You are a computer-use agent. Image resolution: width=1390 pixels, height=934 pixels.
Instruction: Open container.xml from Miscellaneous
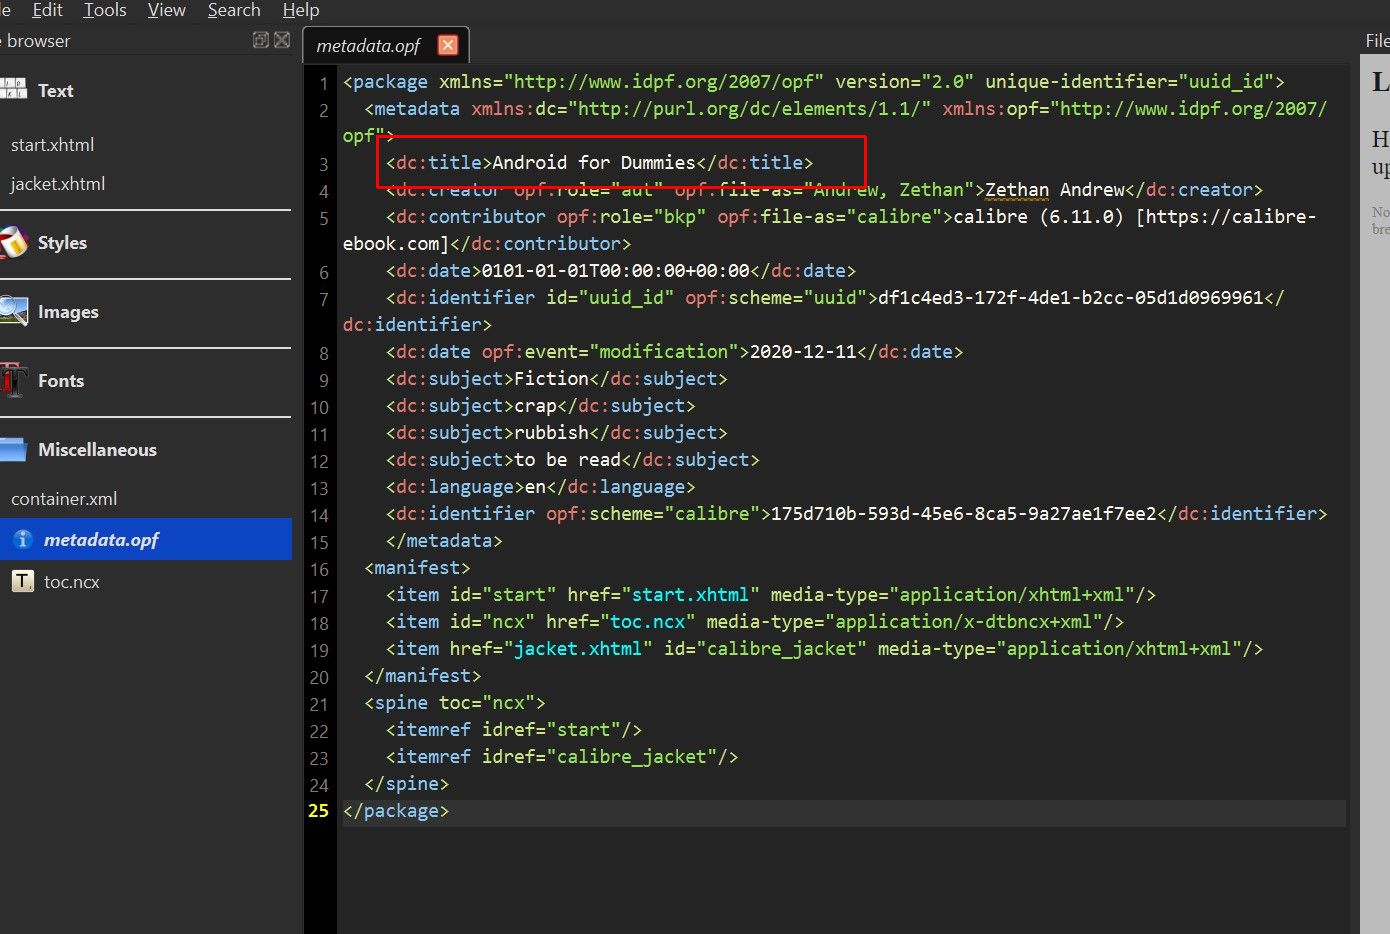point(64,498)
